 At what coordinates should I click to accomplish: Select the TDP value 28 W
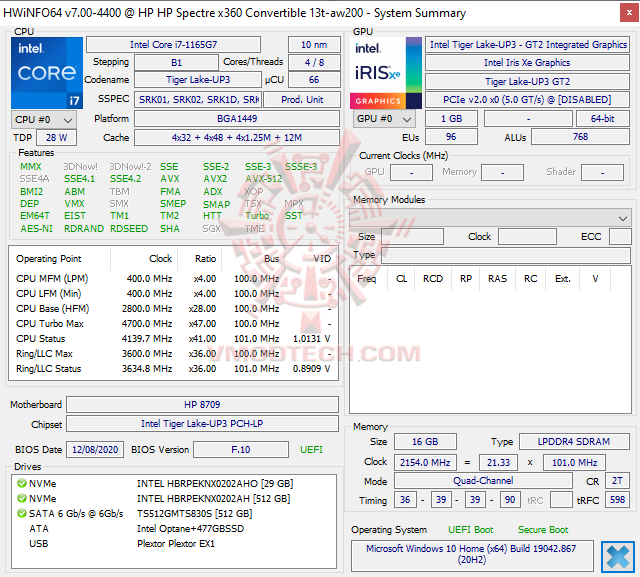(56, 138)
